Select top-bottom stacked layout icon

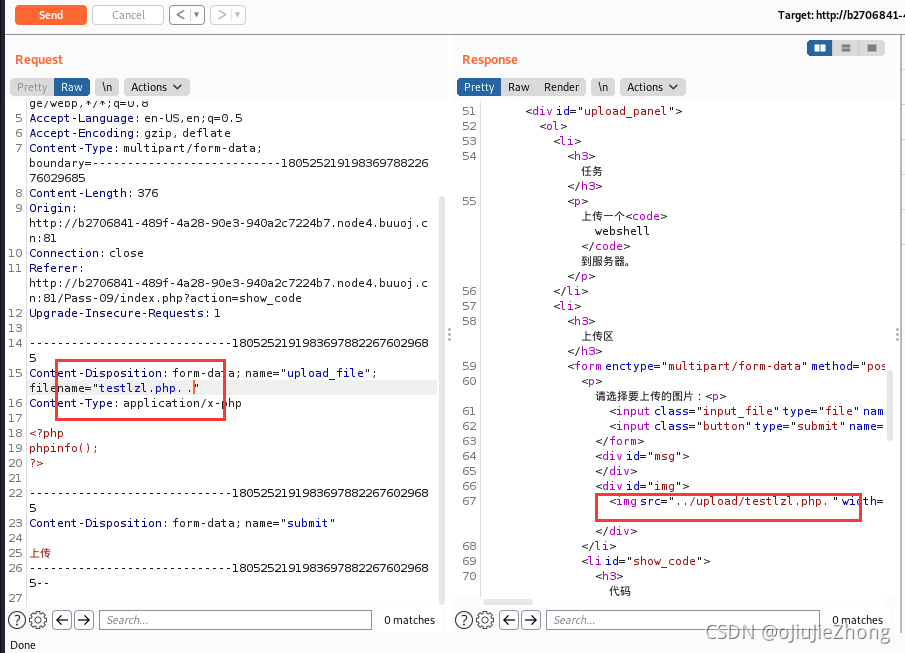[x=846, y=48]
